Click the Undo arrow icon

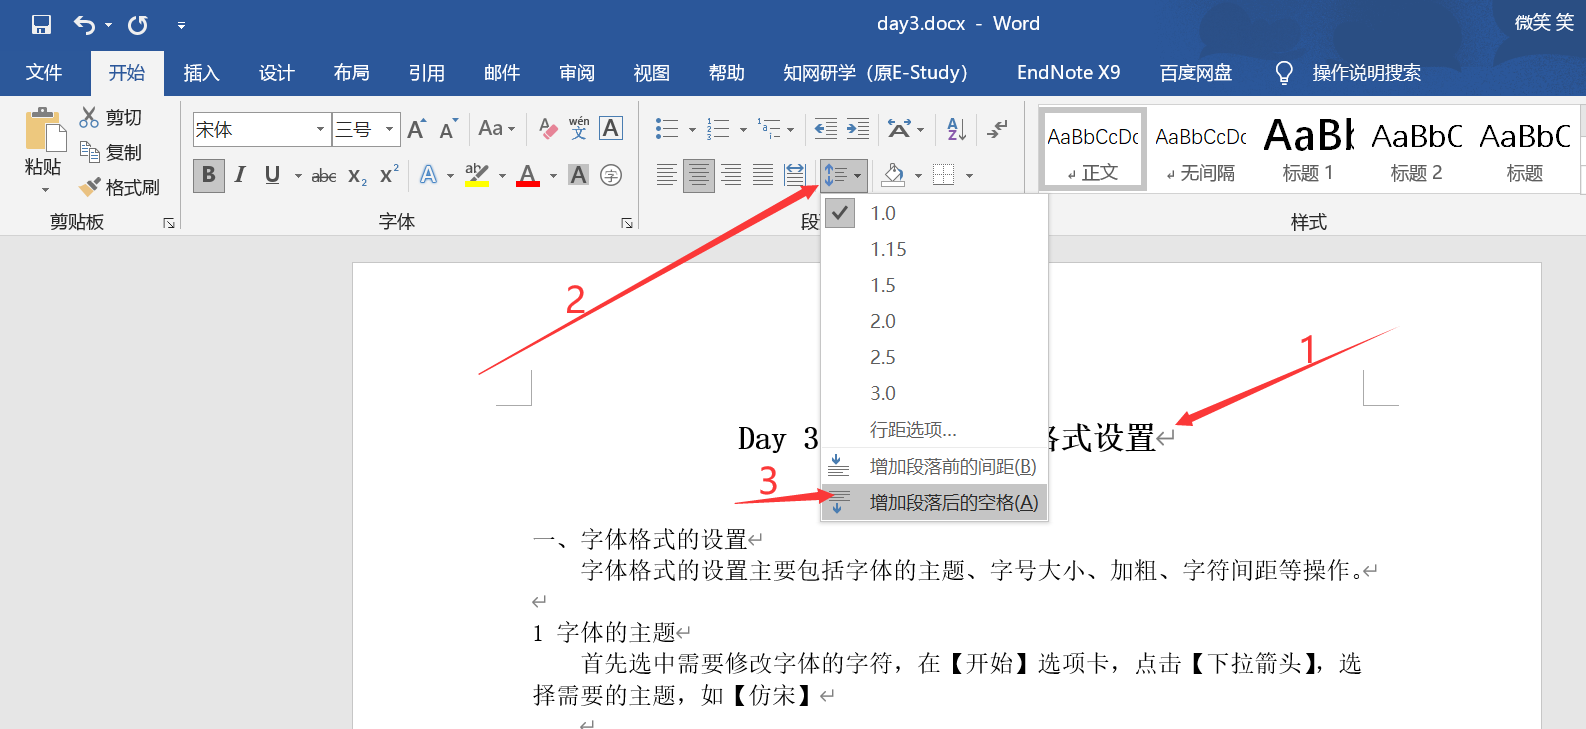[85, 24]
